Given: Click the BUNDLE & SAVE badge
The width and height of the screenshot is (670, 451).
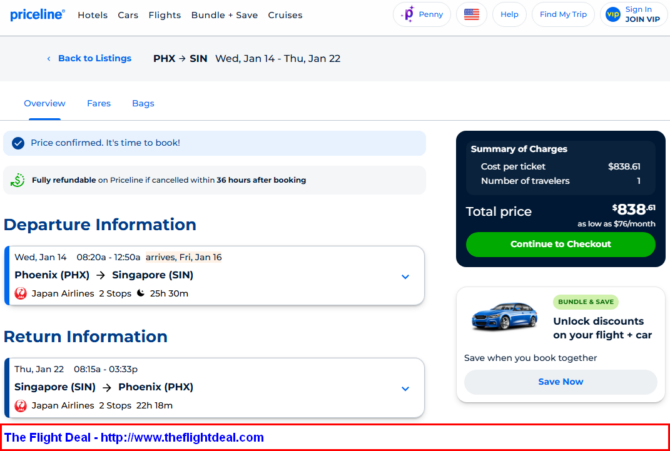Looking at the screenshot, I should coord(585,302).
